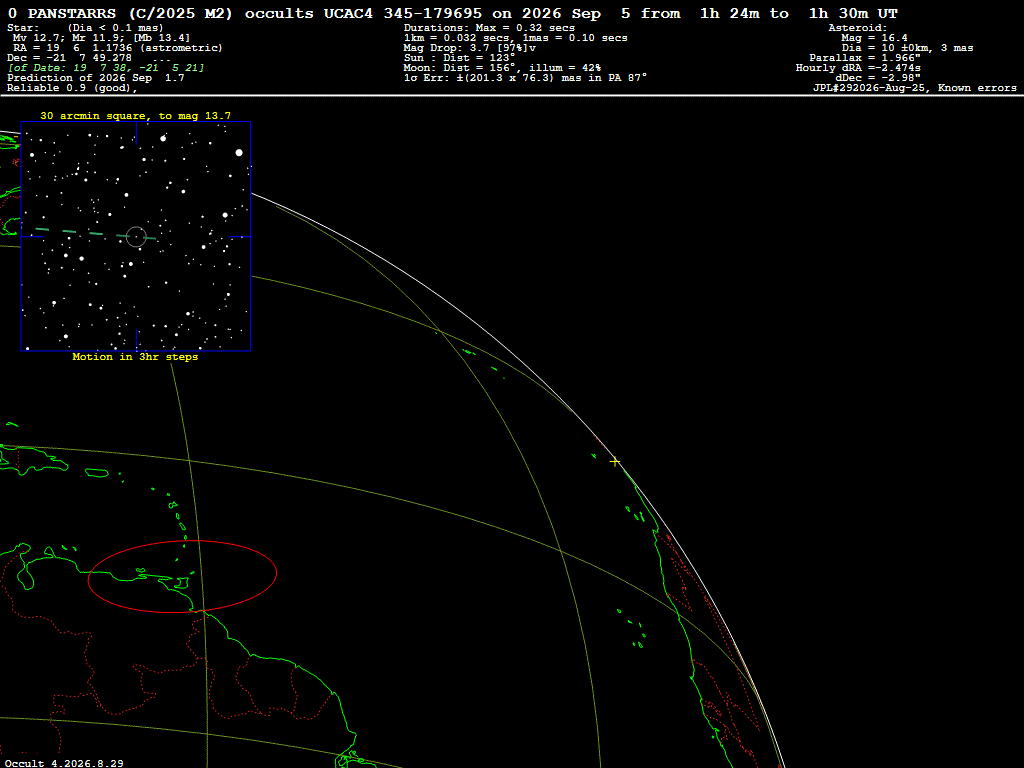1024x768 pixels.
Task: Click the 'Reliable 0.9 (good)' text
Action: (x=72, y=88)
